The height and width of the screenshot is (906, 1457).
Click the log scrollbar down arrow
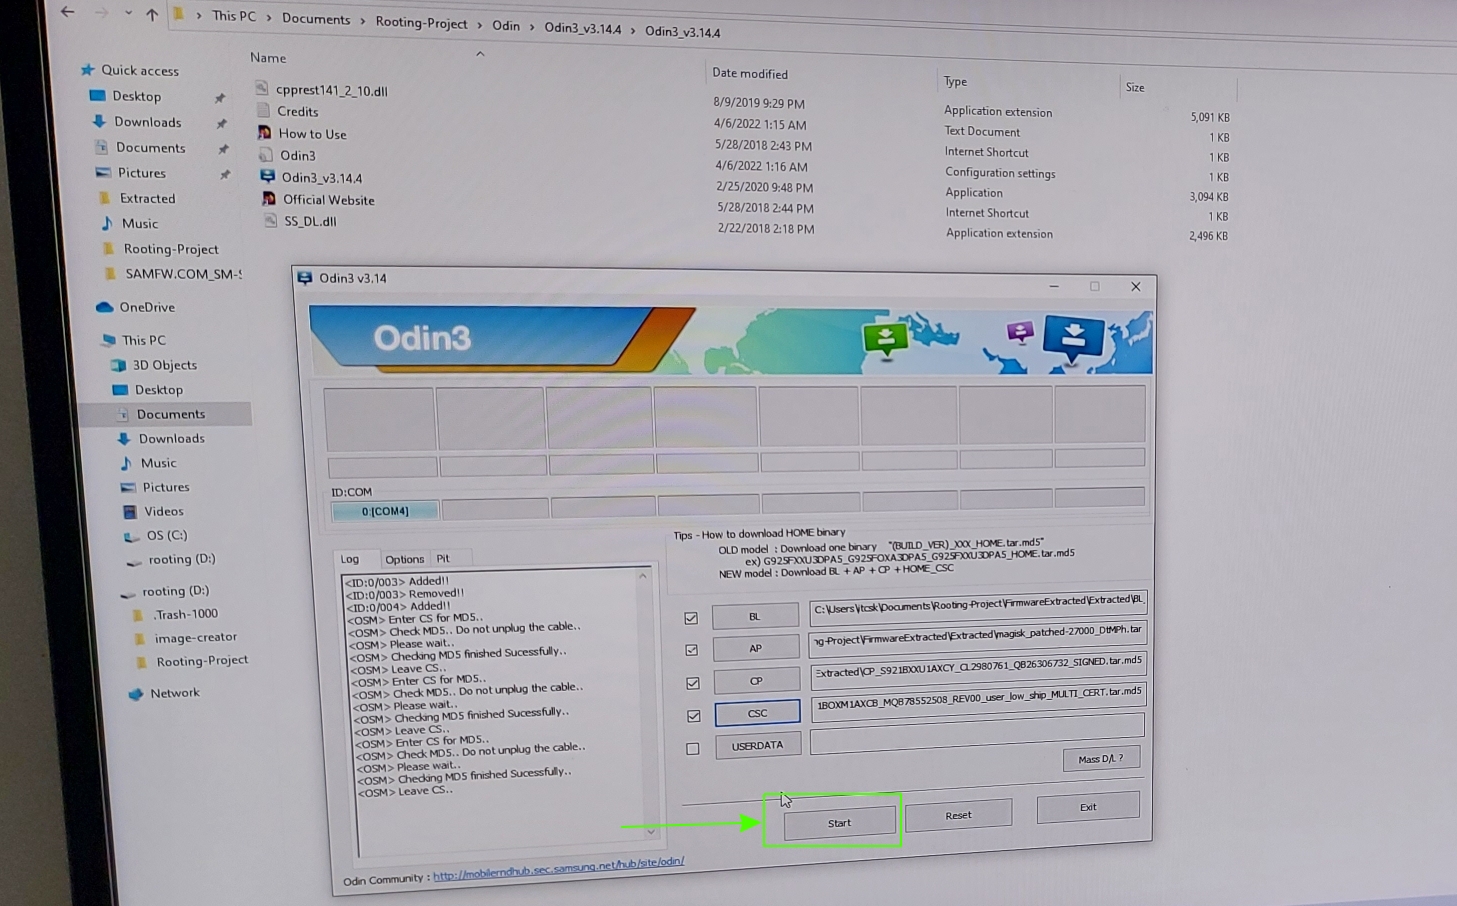pyautogui.click(x=650, y=831)
